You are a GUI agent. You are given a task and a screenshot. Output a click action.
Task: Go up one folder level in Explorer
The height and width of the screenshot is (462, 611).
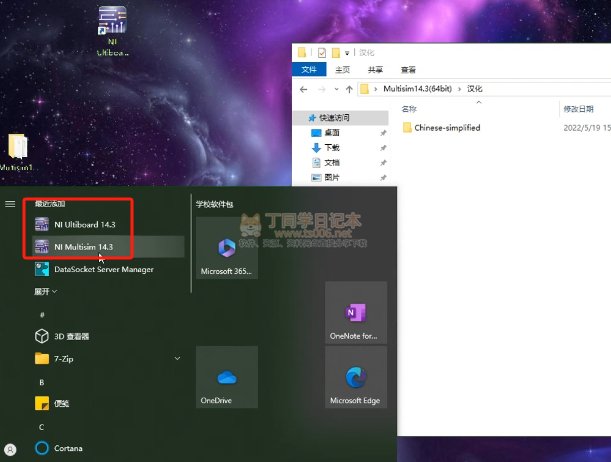(349, 89)
